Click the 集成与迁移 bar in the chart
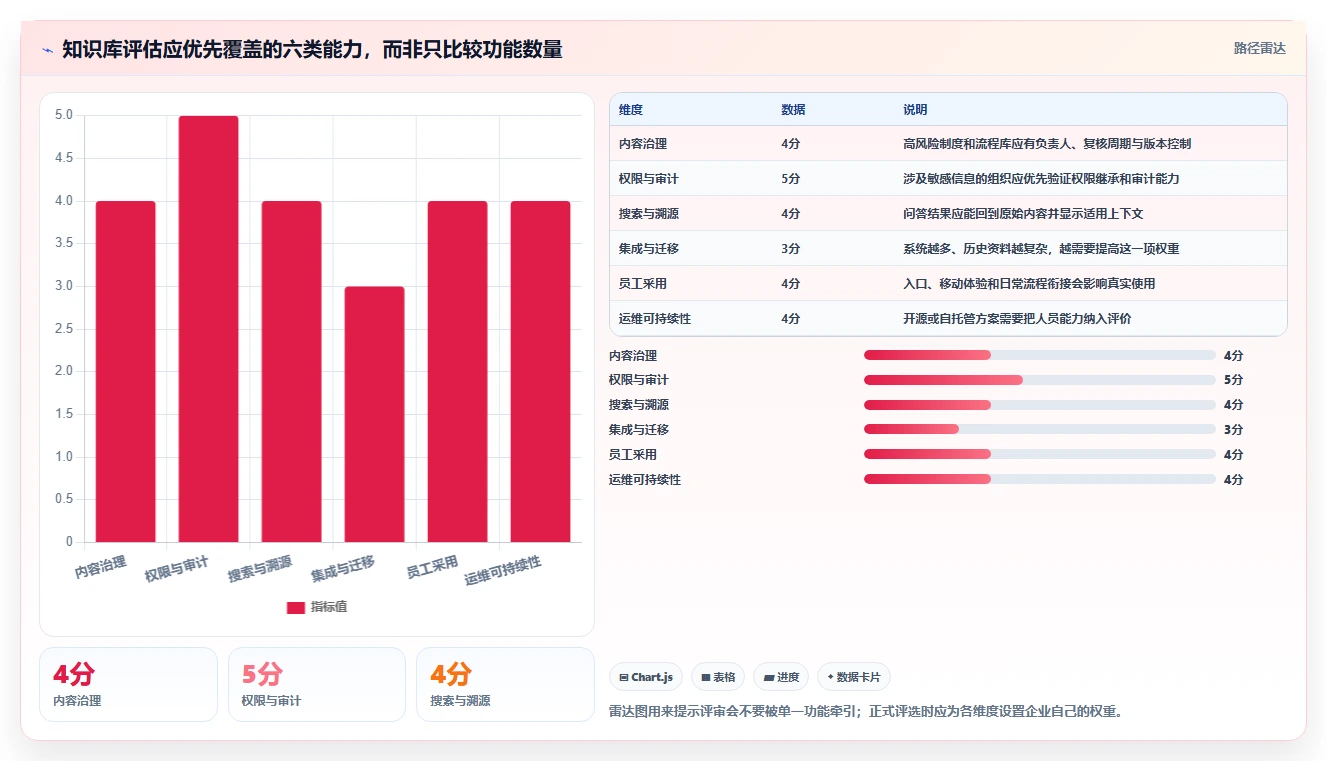1327x761 pixels. (x=375, y=415)
